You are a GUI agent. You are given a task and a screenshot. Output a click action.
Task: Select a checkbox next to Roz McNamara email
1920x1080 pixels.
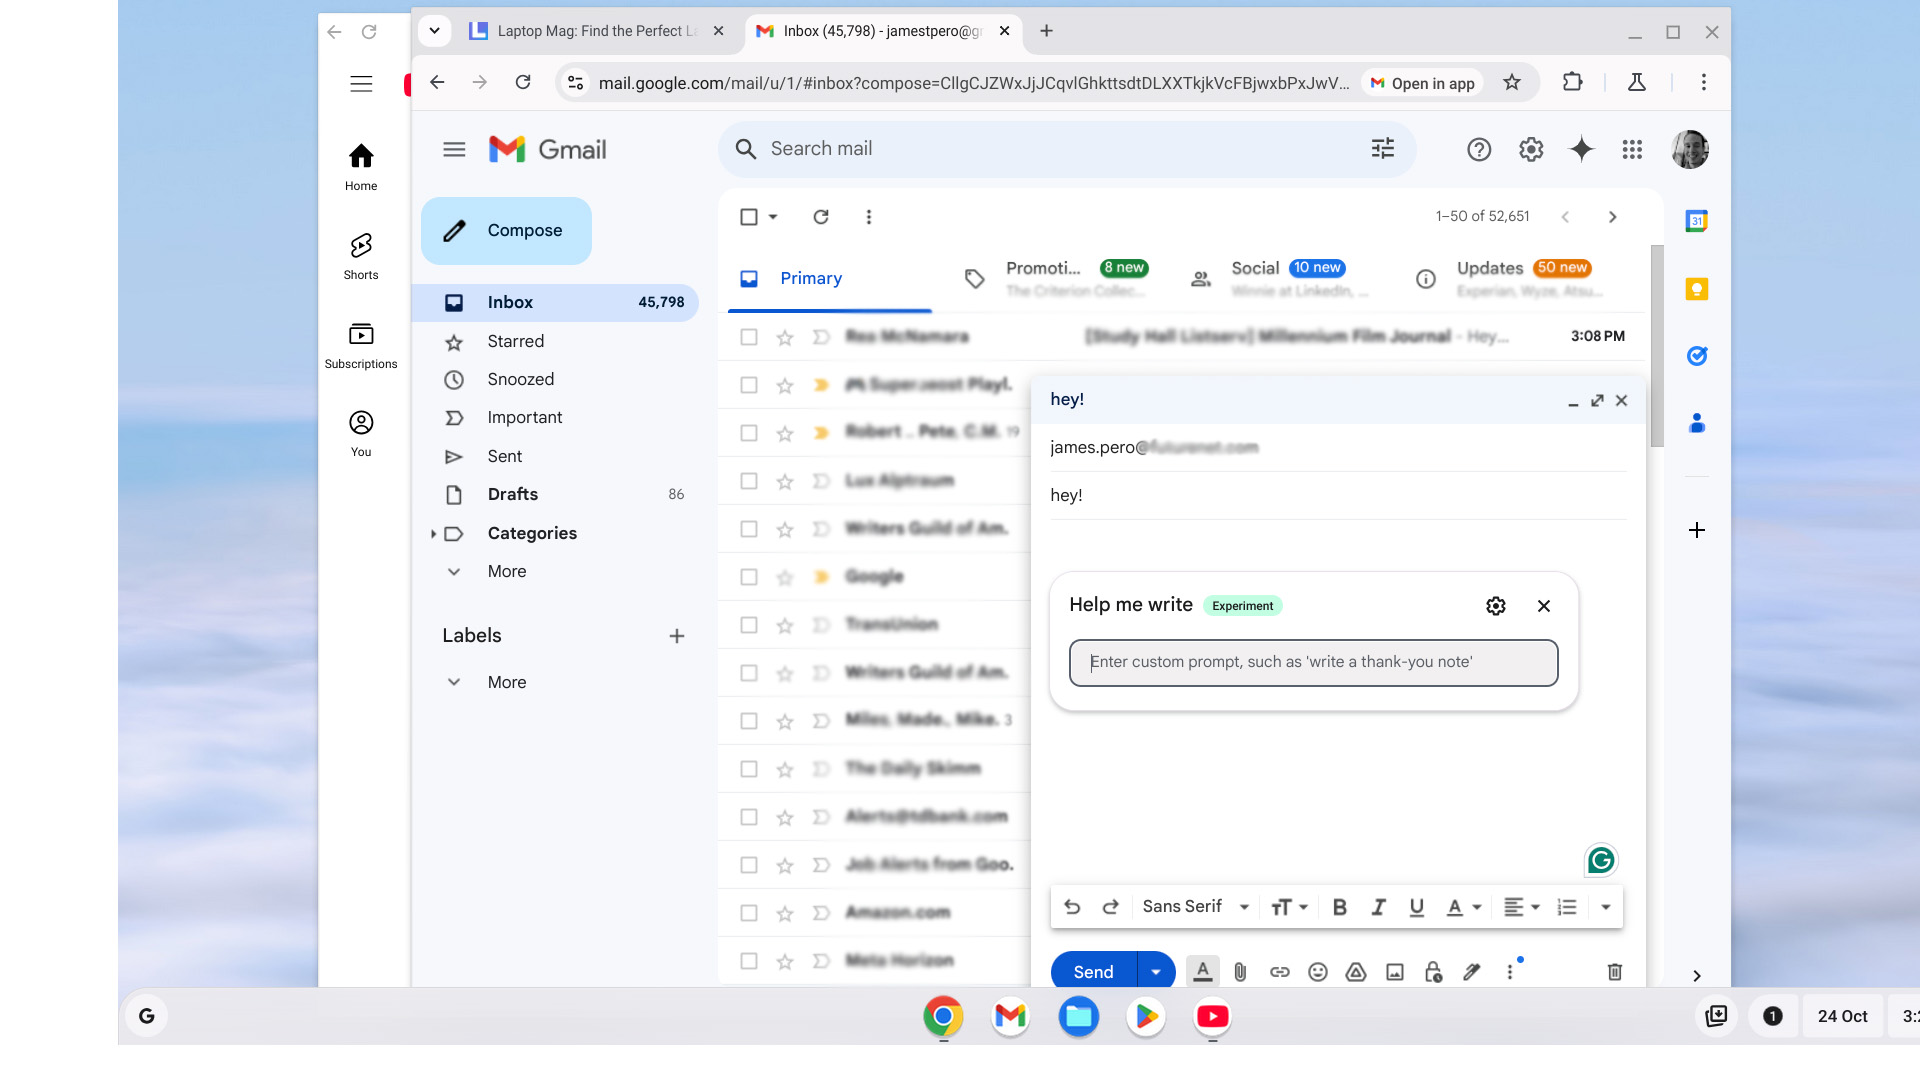coord(749,336)
